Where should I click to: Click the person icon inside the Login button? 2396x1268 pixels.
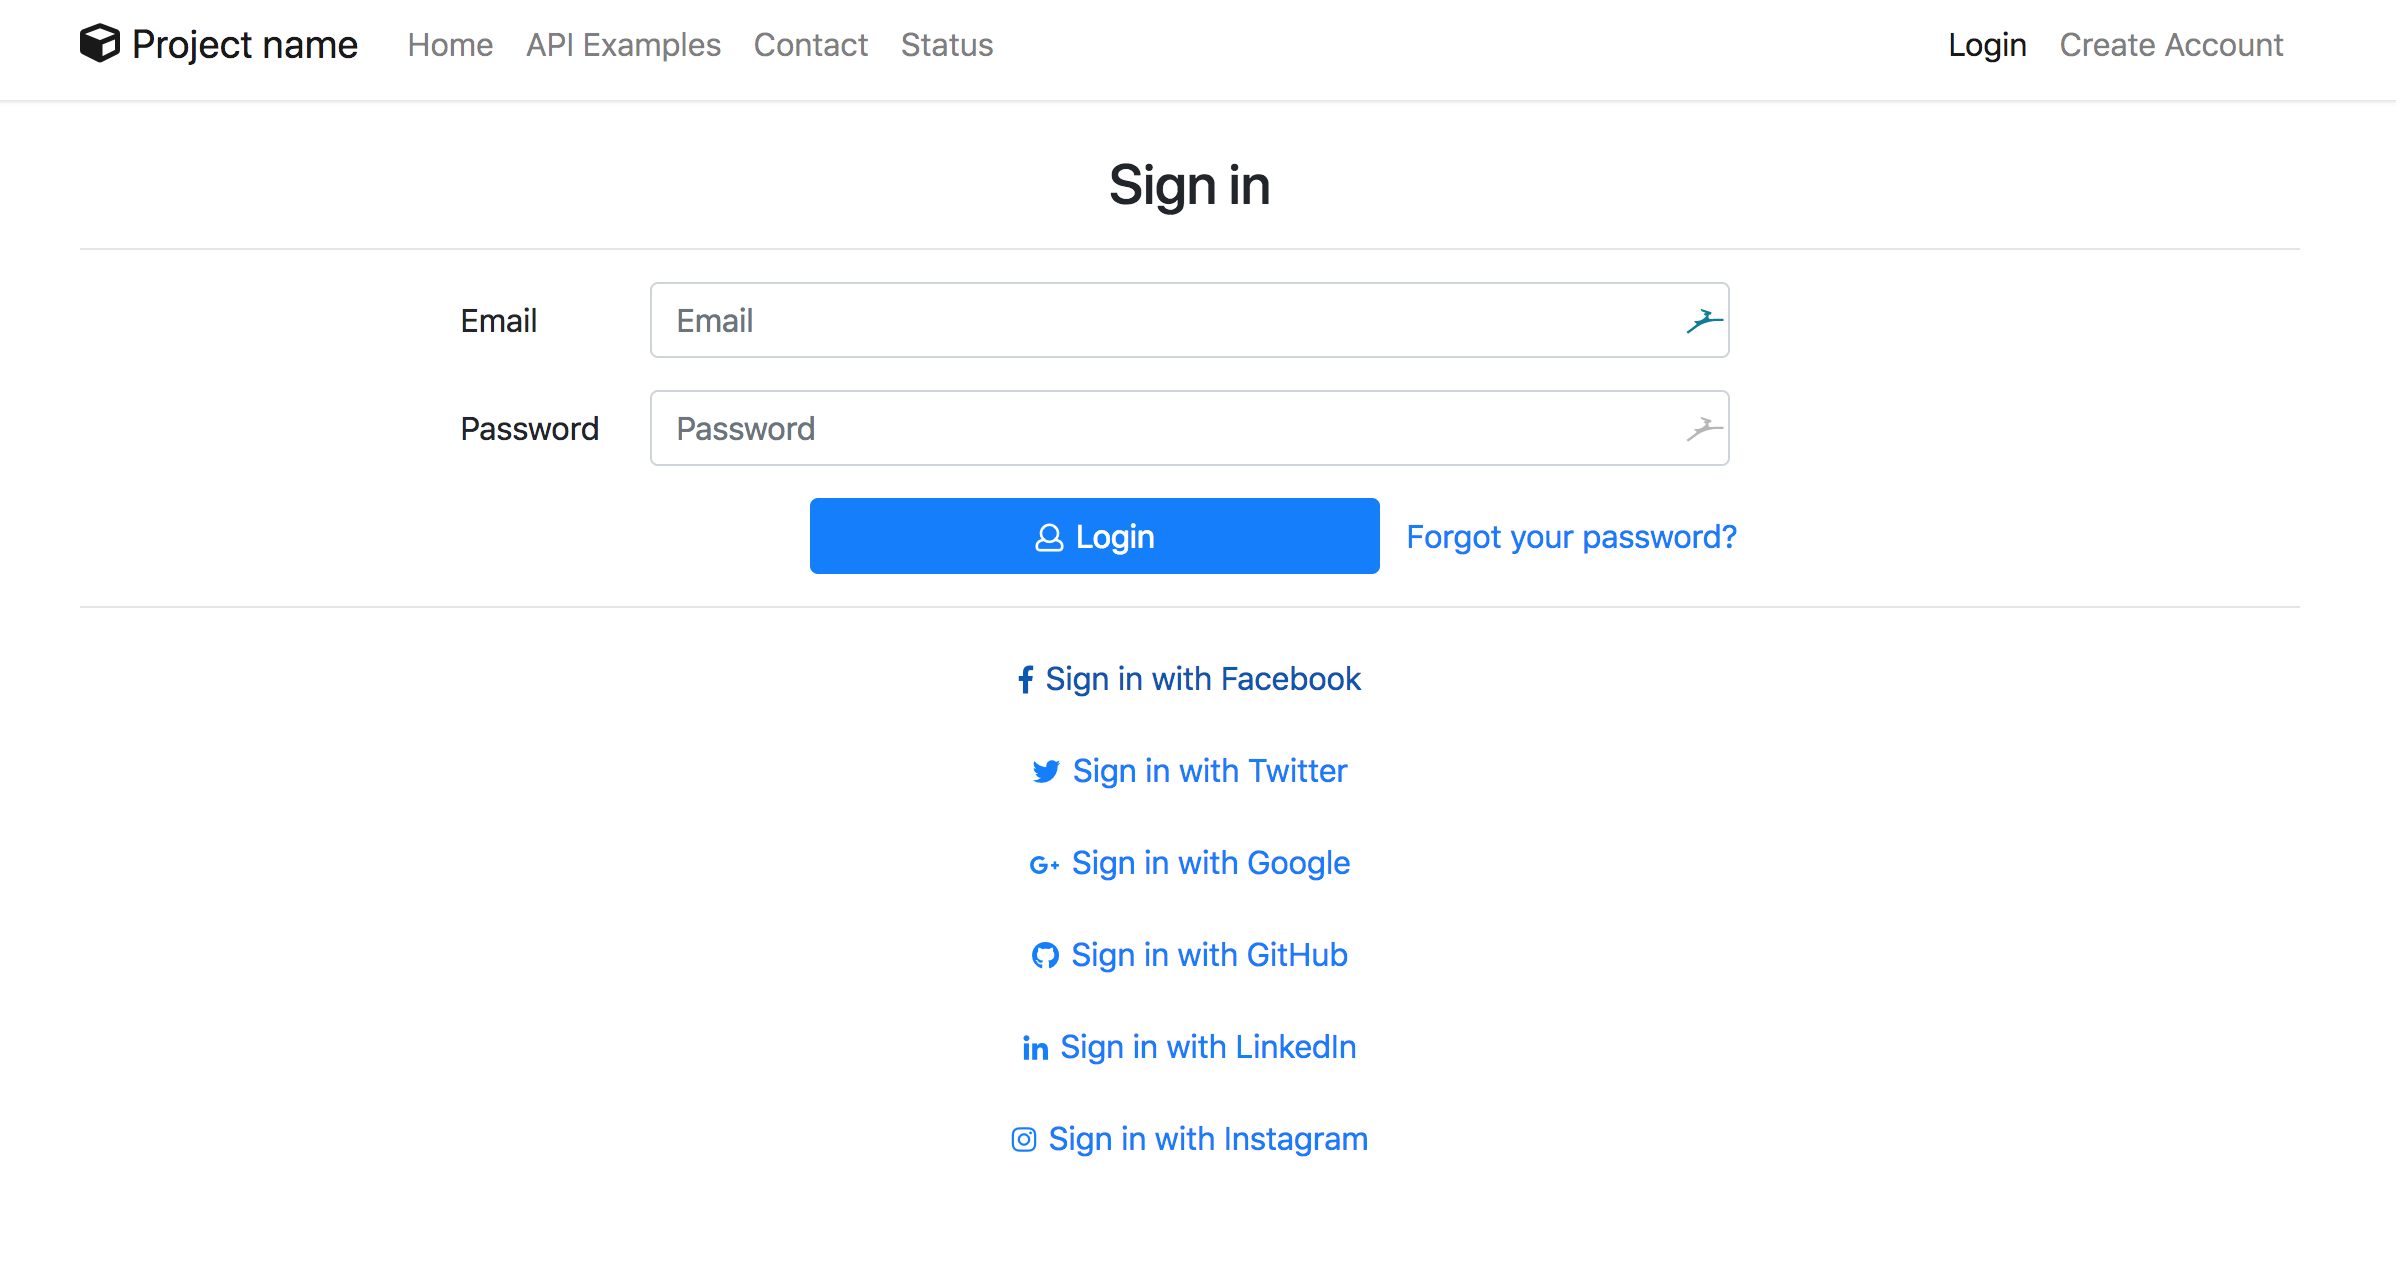[x=1049, y=536]
